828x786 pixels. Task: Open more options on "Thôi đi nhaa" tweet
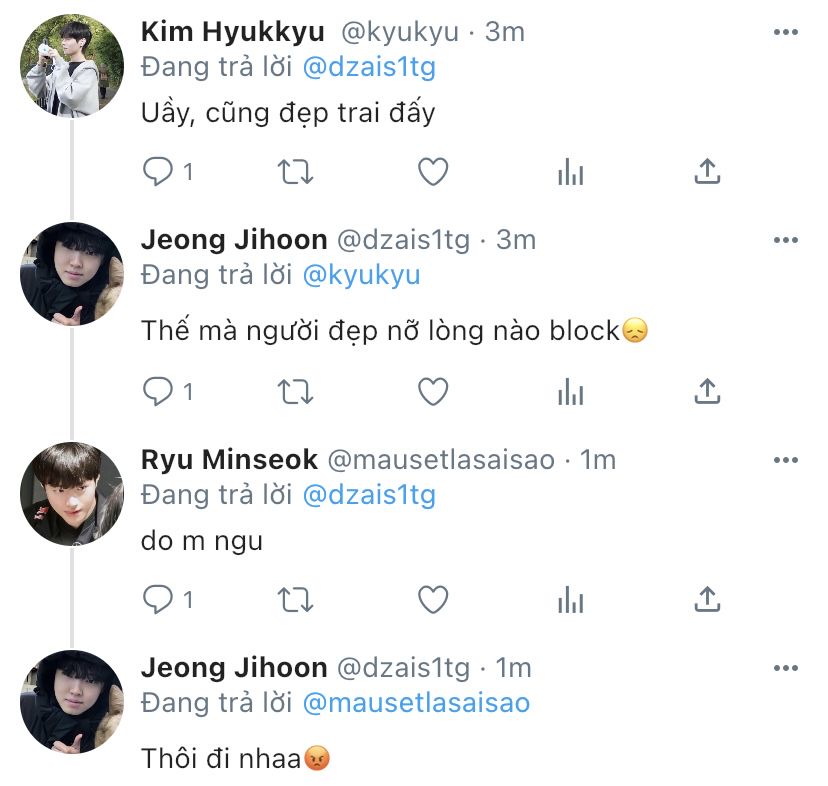787,668
